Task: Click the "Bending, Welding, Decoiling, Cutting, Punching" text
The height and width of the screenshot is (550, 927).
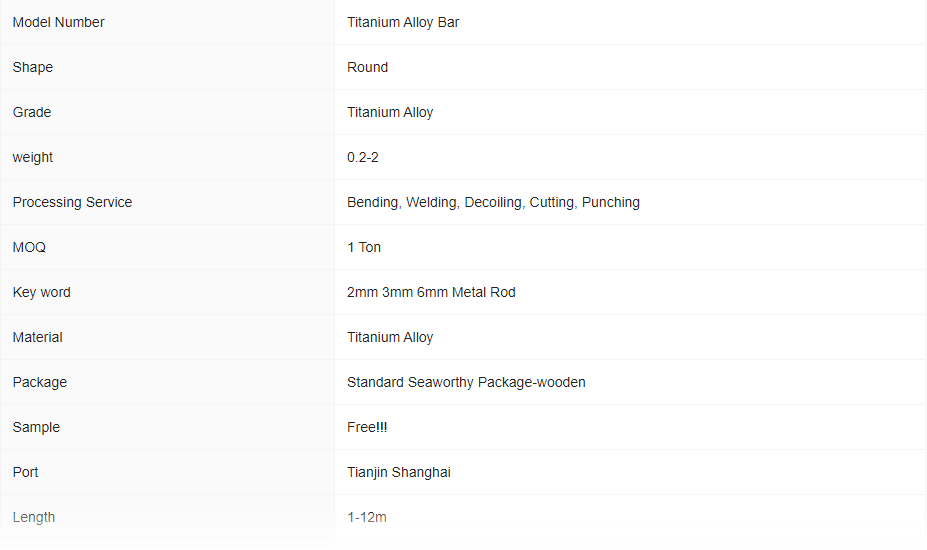Action: point(493,202)
